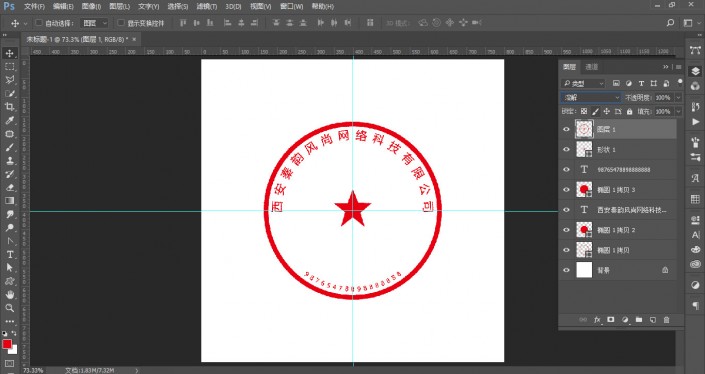Open the 编辑(E) menu
This screenshot has width=705, height=374.
[x=63, y=6]
